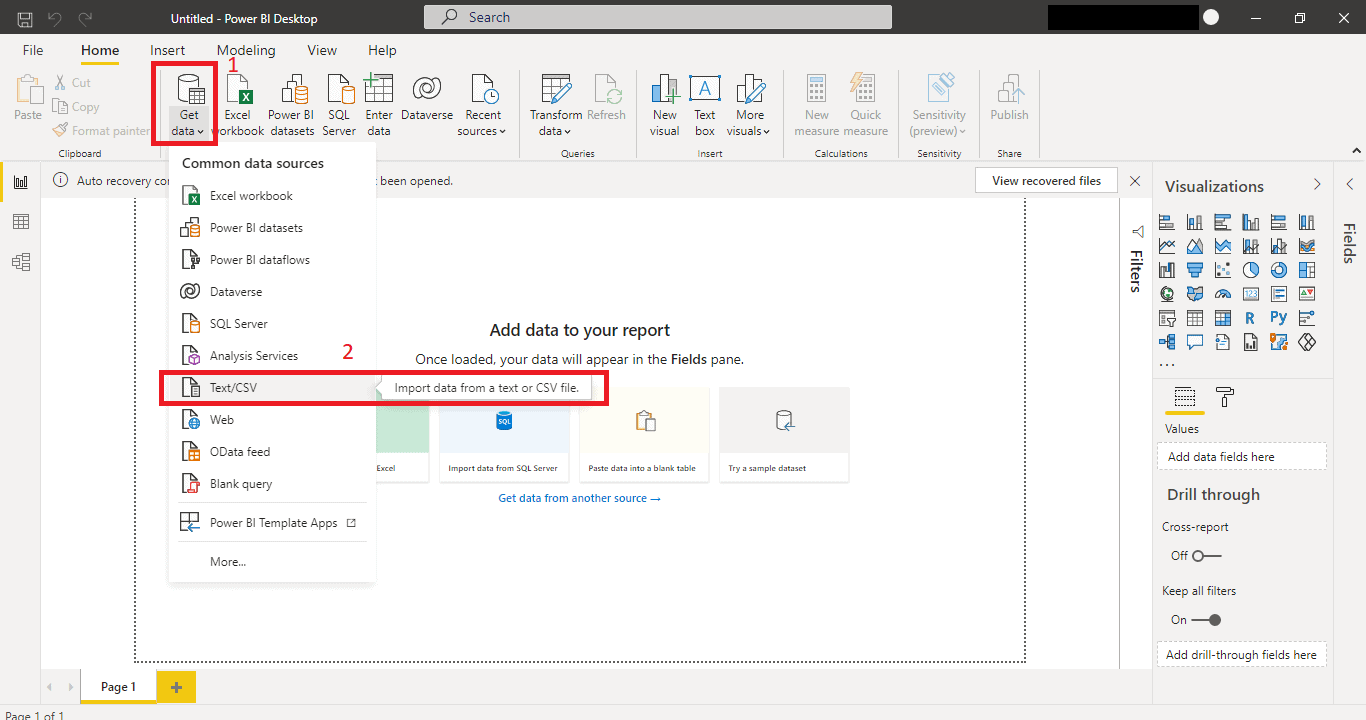Select the table visual

[x=1193, y=317]
